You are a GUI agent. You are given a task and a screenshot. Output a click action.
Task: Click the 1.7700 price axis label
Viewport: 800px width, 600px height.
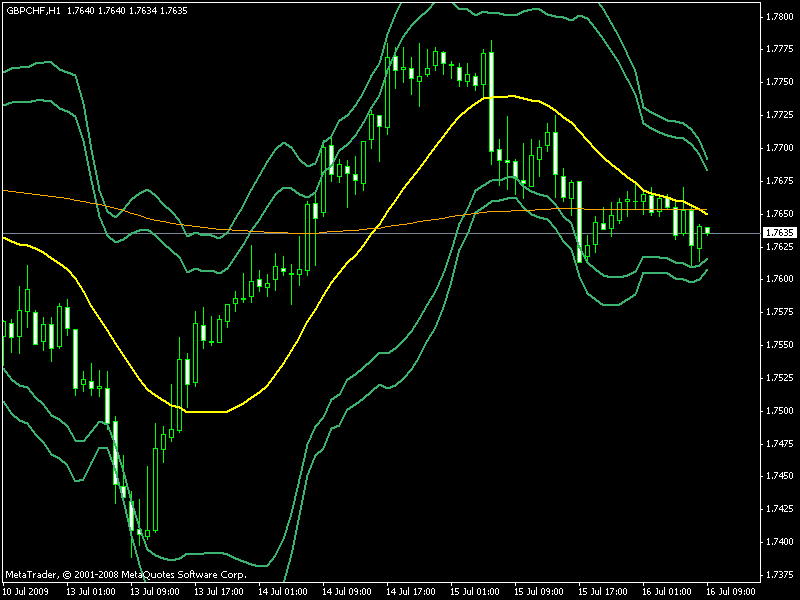click(x=780, y=148)
